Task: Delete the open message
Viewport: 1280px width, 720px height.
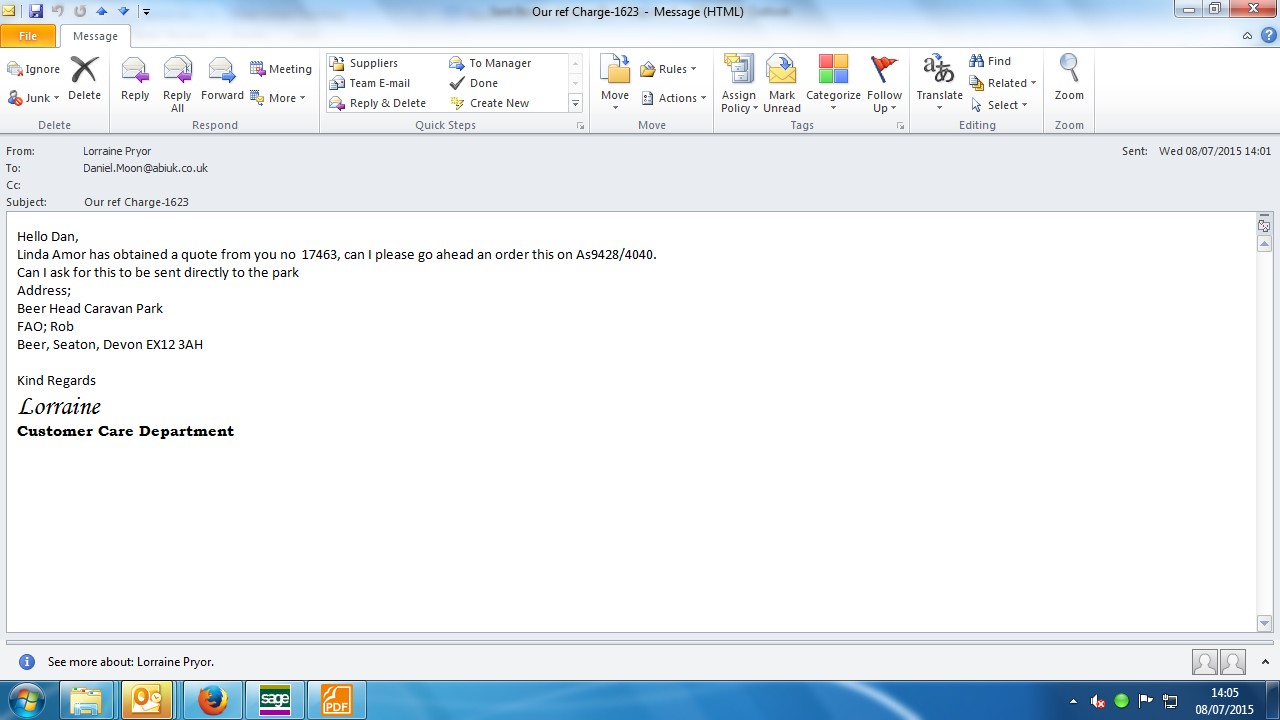Action: tap(84, 80)
